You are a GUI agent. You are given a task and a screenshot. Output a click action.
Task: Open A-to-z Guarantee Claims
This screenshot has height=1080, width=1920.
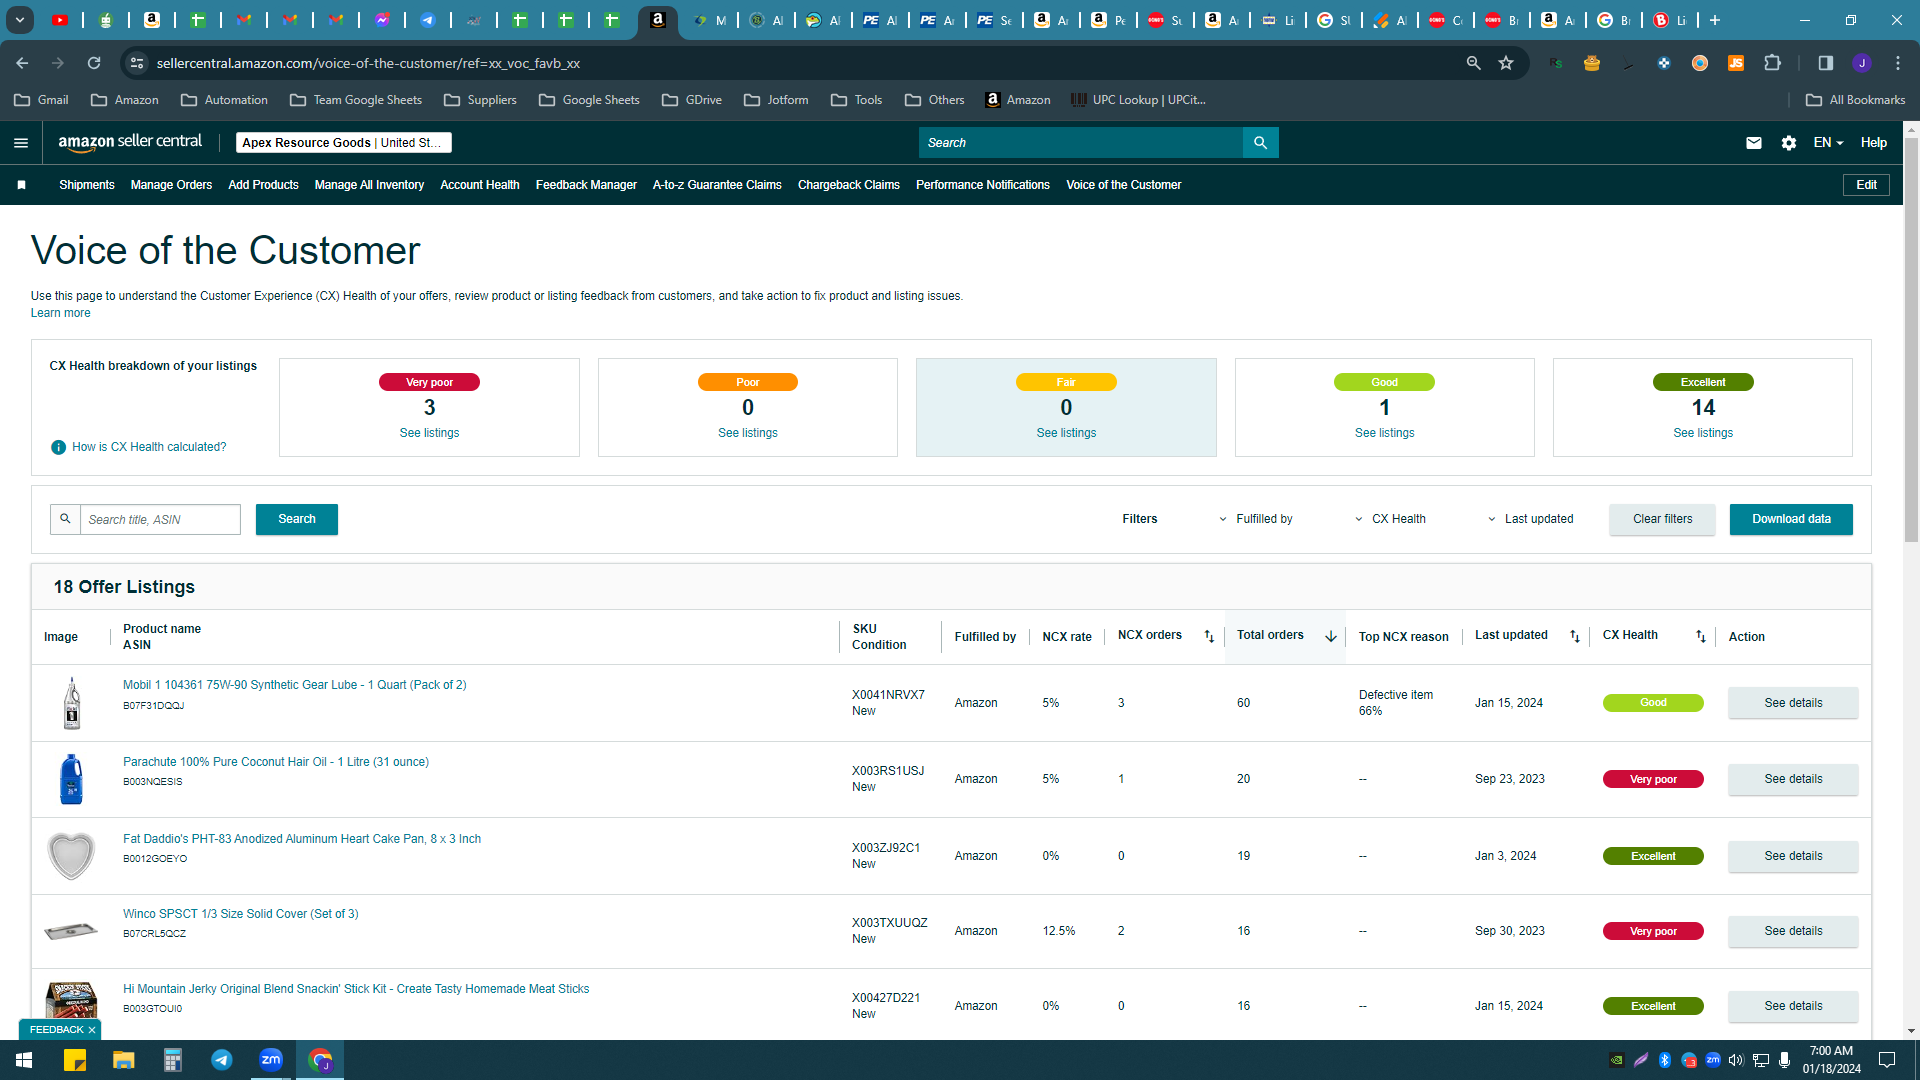[x=717, y=185]
